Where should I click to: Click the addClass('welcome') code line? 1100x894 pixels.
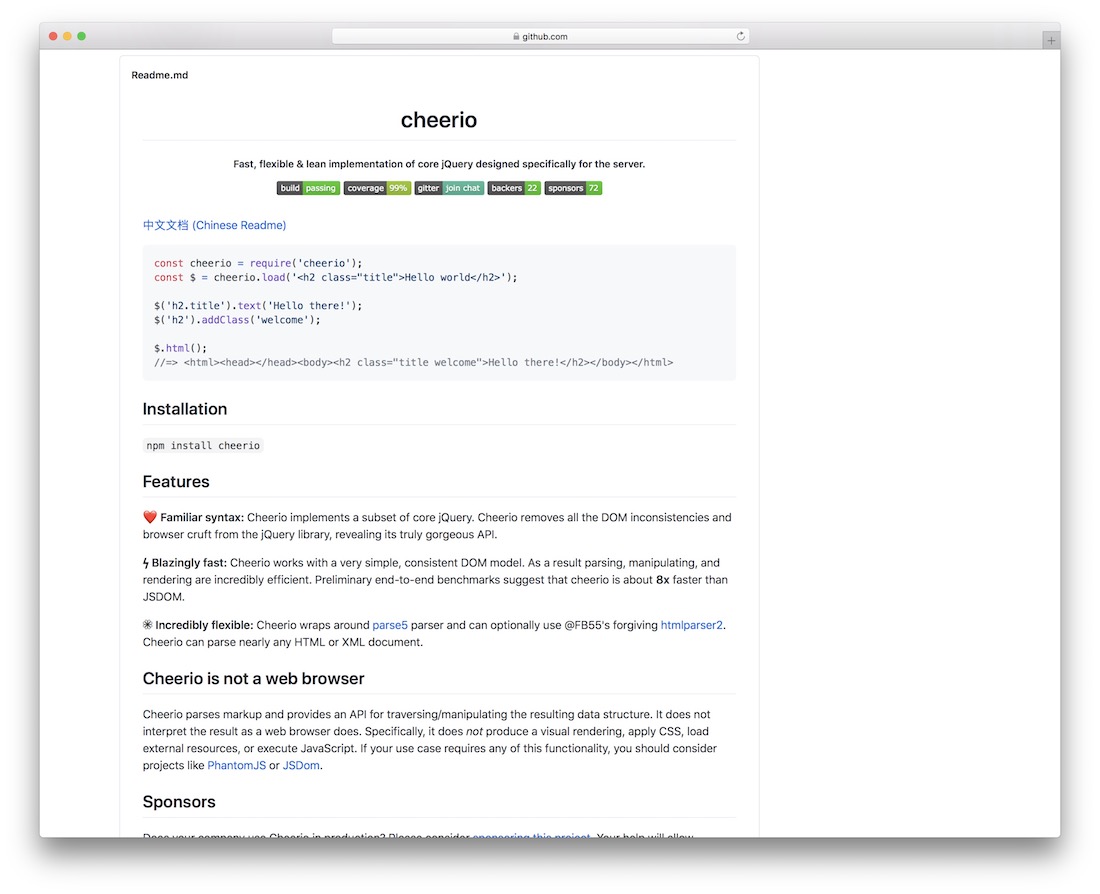click(x=237, y=320)
